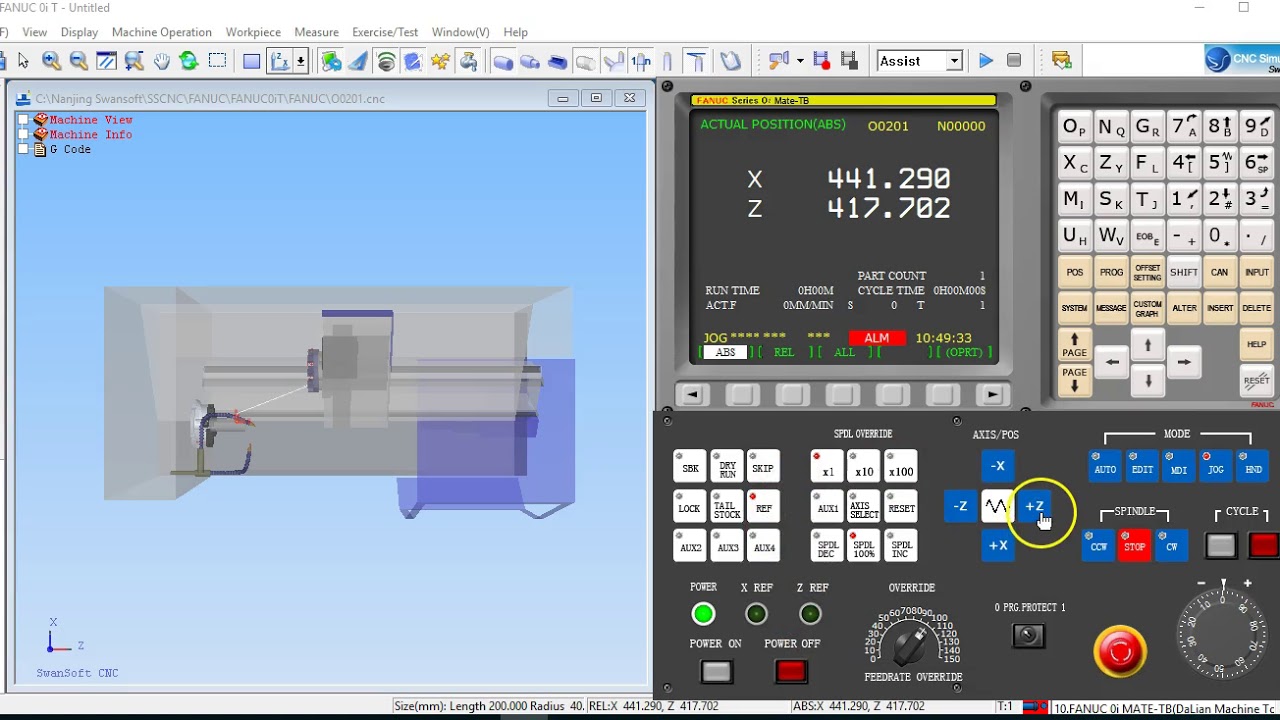Click the zoom out magnifier icon

[x=79, y=61]
